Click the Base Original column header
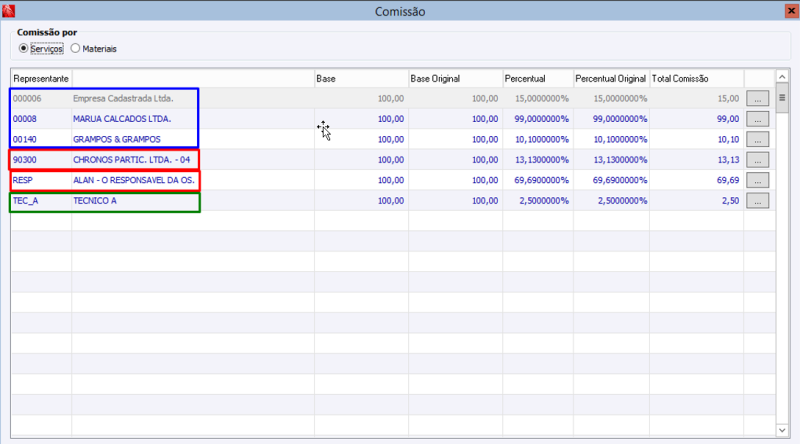This screenshot has height=444, width=800. [455, 79]
